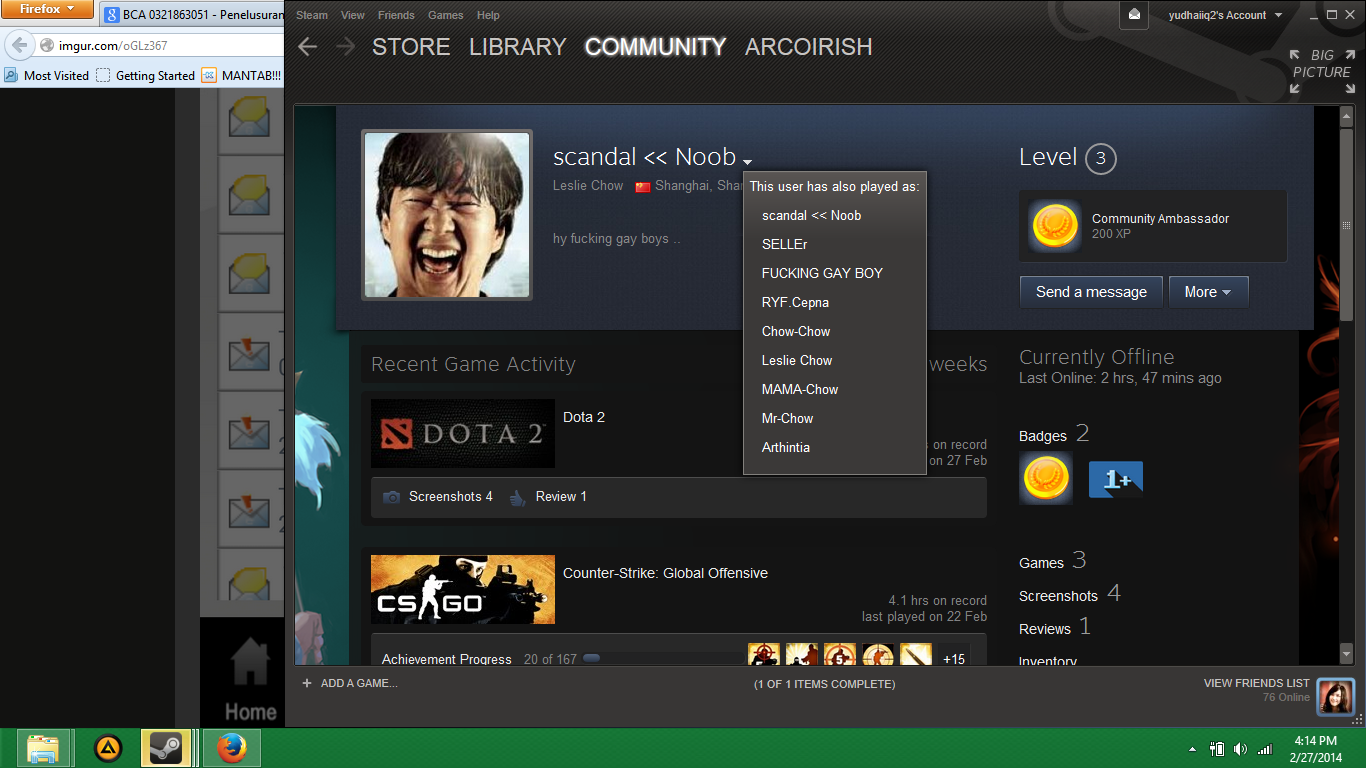This screenshot has width=1366, height=768.
Task: Open the Friends menu
Action: [x=396, y=15]
